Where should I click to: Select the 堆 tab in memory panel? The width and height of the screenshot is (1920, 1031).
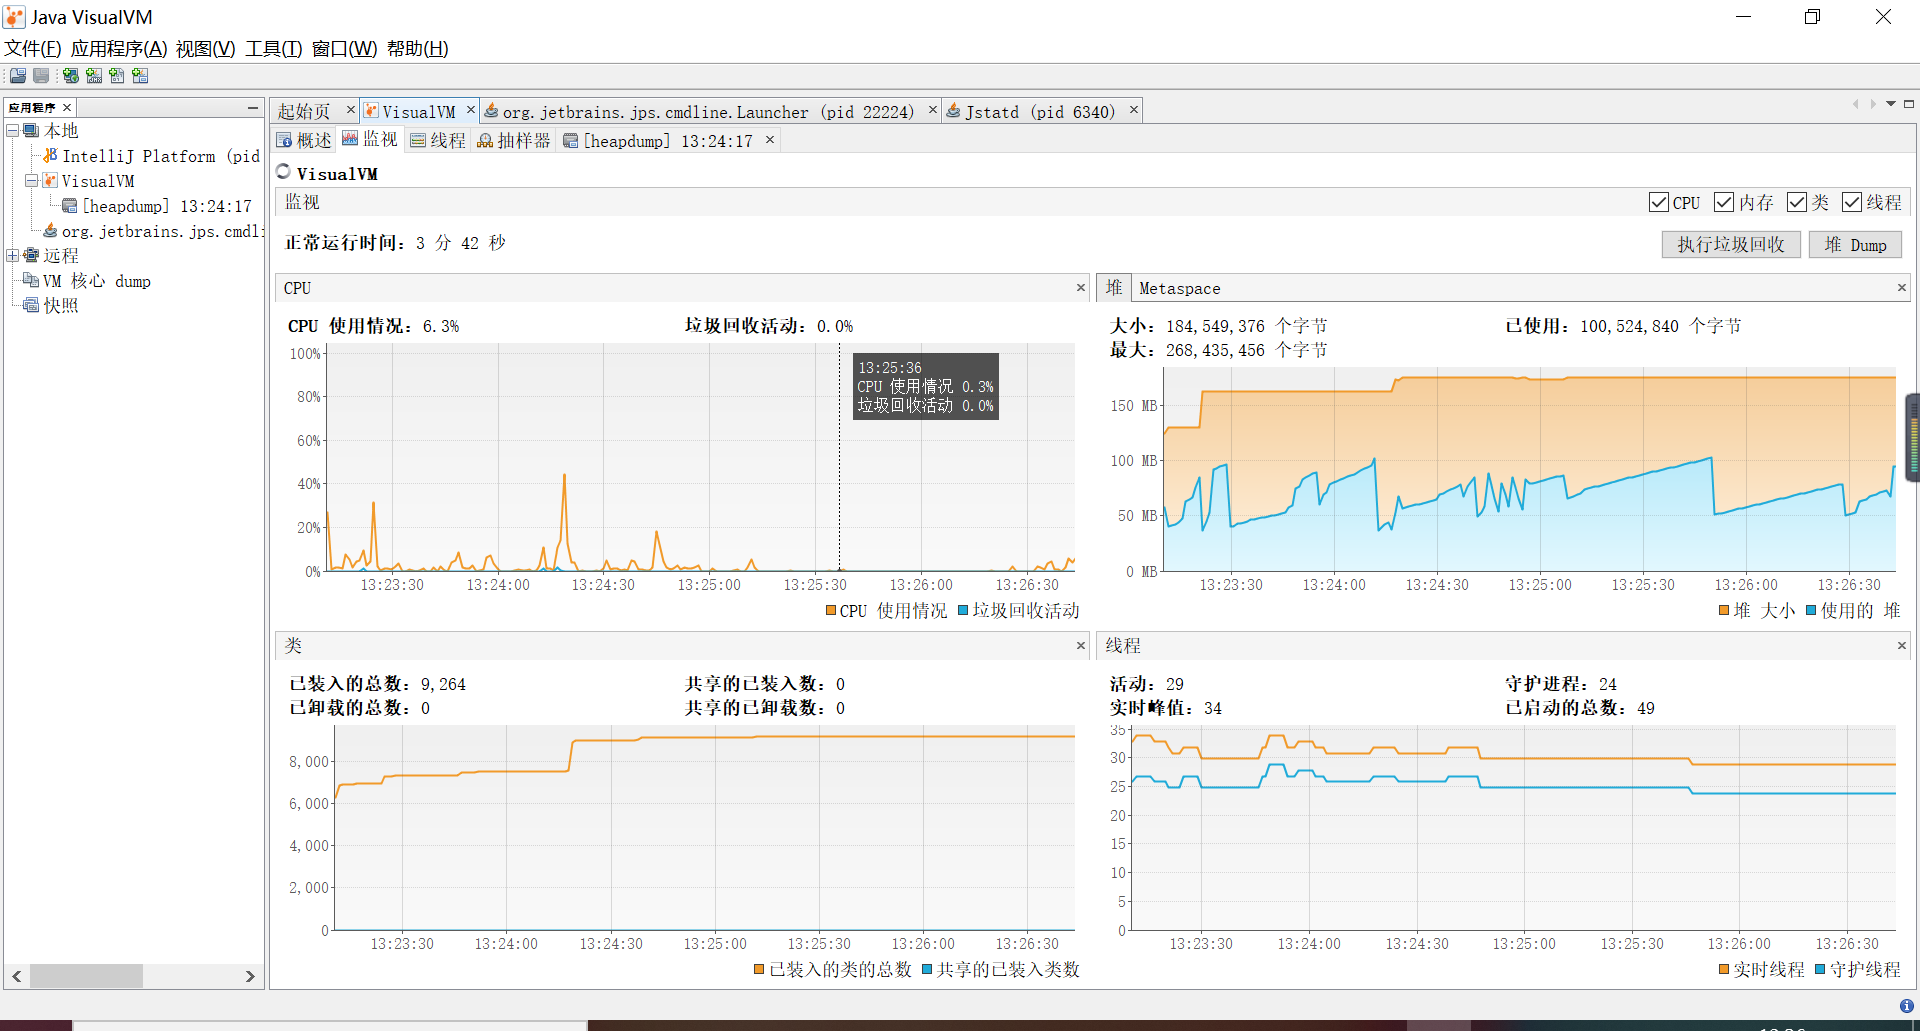(1114, 288)
